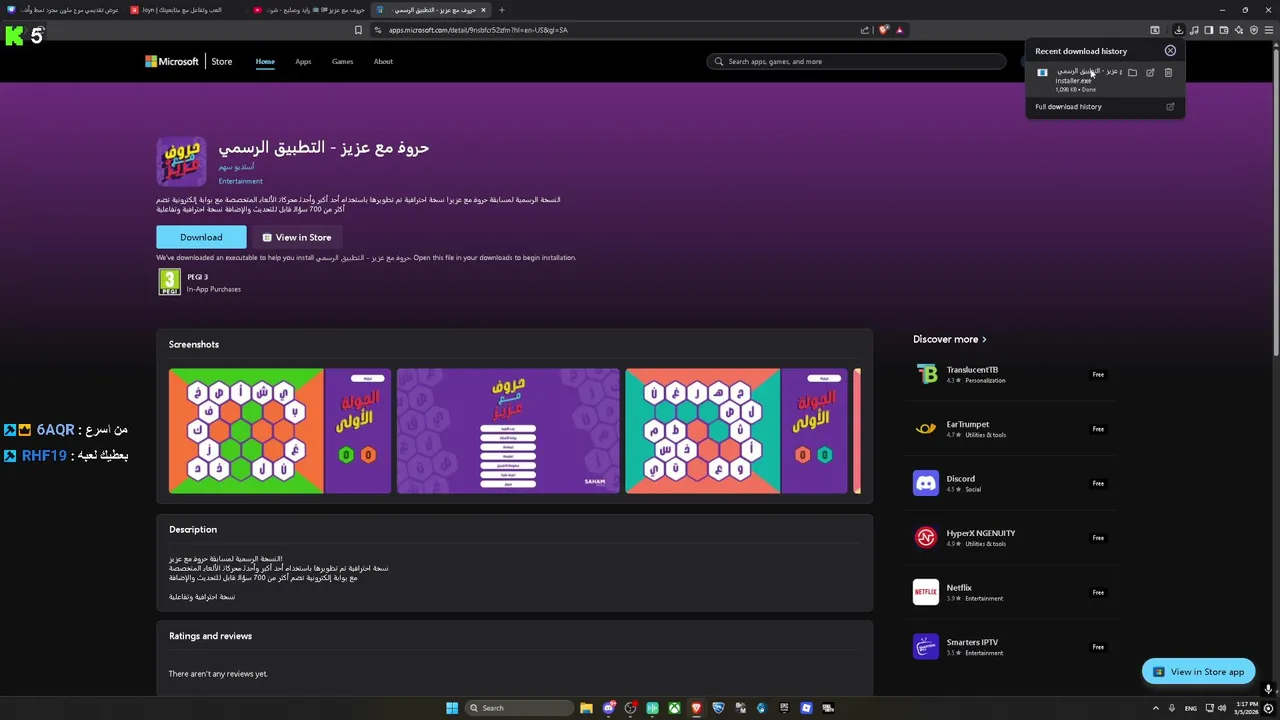This screenshot has height=720, width=1280.
Task: Click the Brave Rewards triangle icon
Action: click(x=899, y=30)
